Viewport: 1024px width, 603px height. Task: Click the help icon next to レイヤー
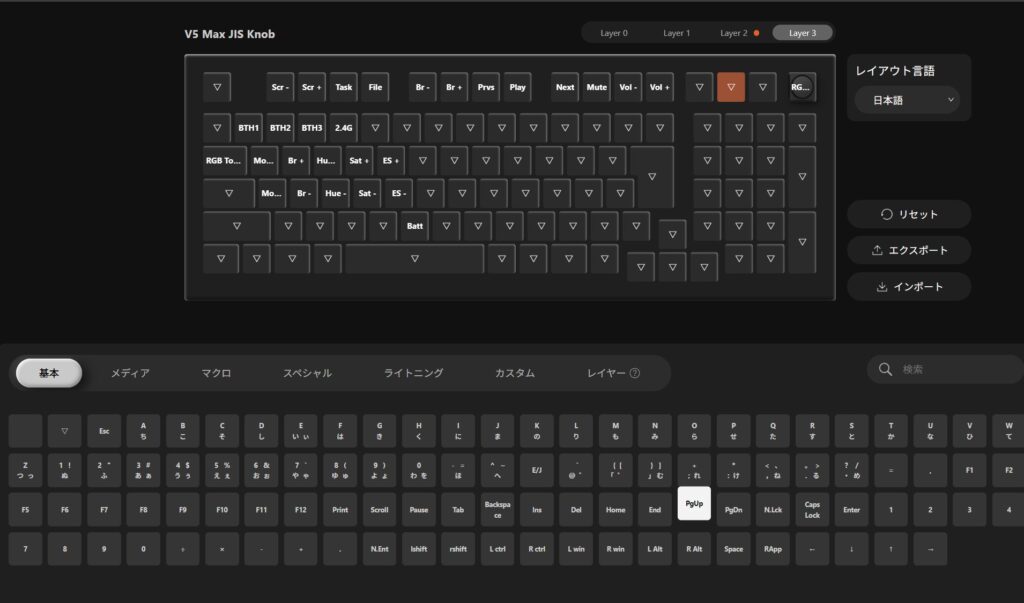[x=634, y=374]
